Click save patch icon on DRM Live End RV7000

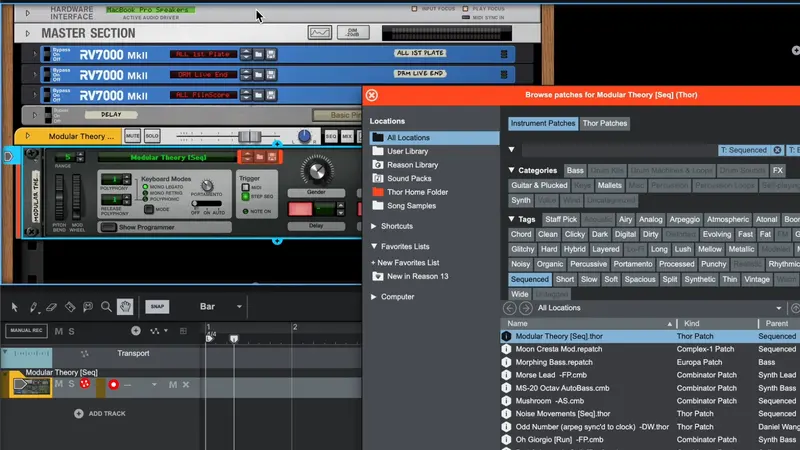click(271, 74)
